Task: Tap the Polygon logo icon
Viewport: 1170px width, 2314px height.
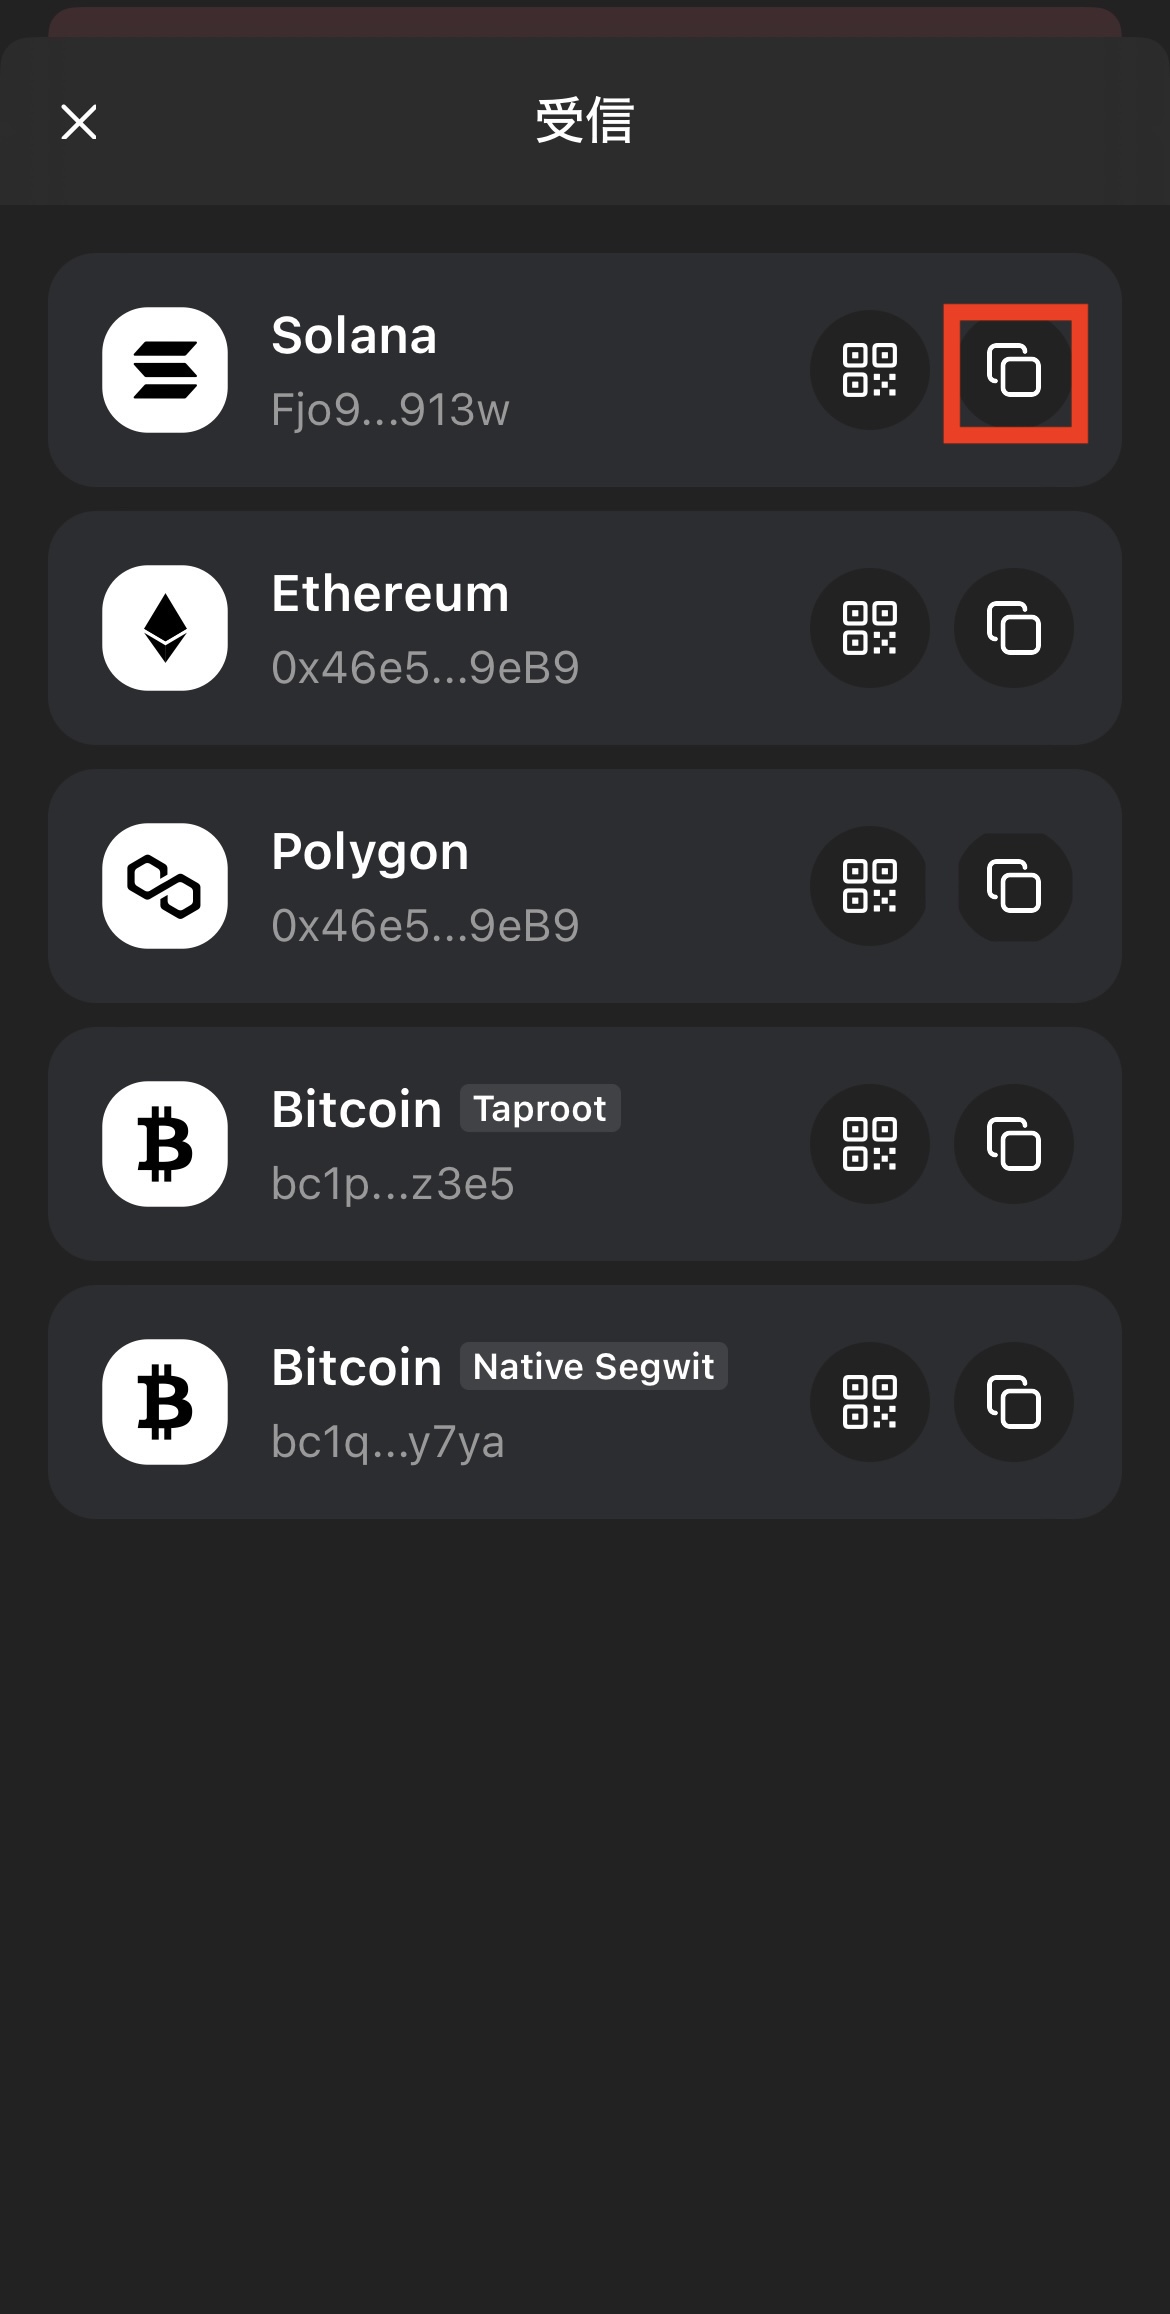Action: (x=165, y=886)
